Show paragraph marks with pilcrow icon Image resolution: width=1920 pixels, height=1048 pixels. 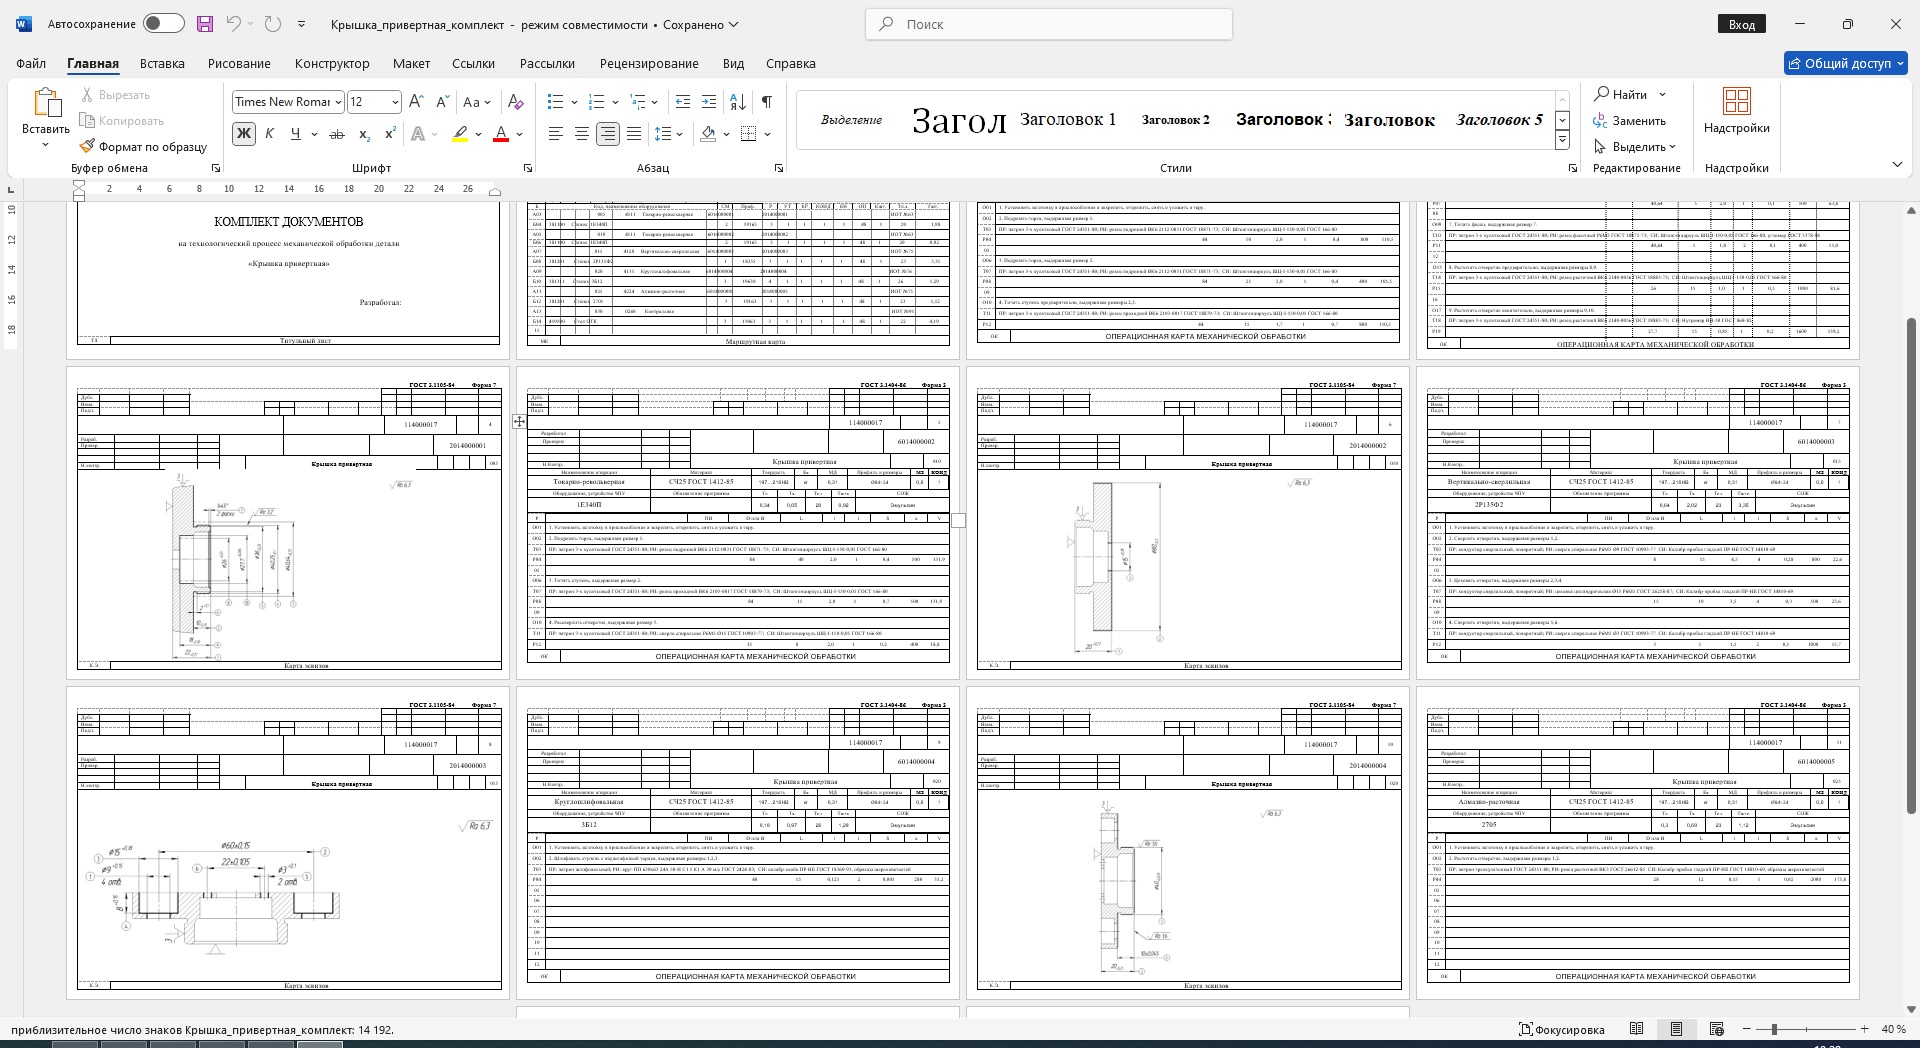766,102
